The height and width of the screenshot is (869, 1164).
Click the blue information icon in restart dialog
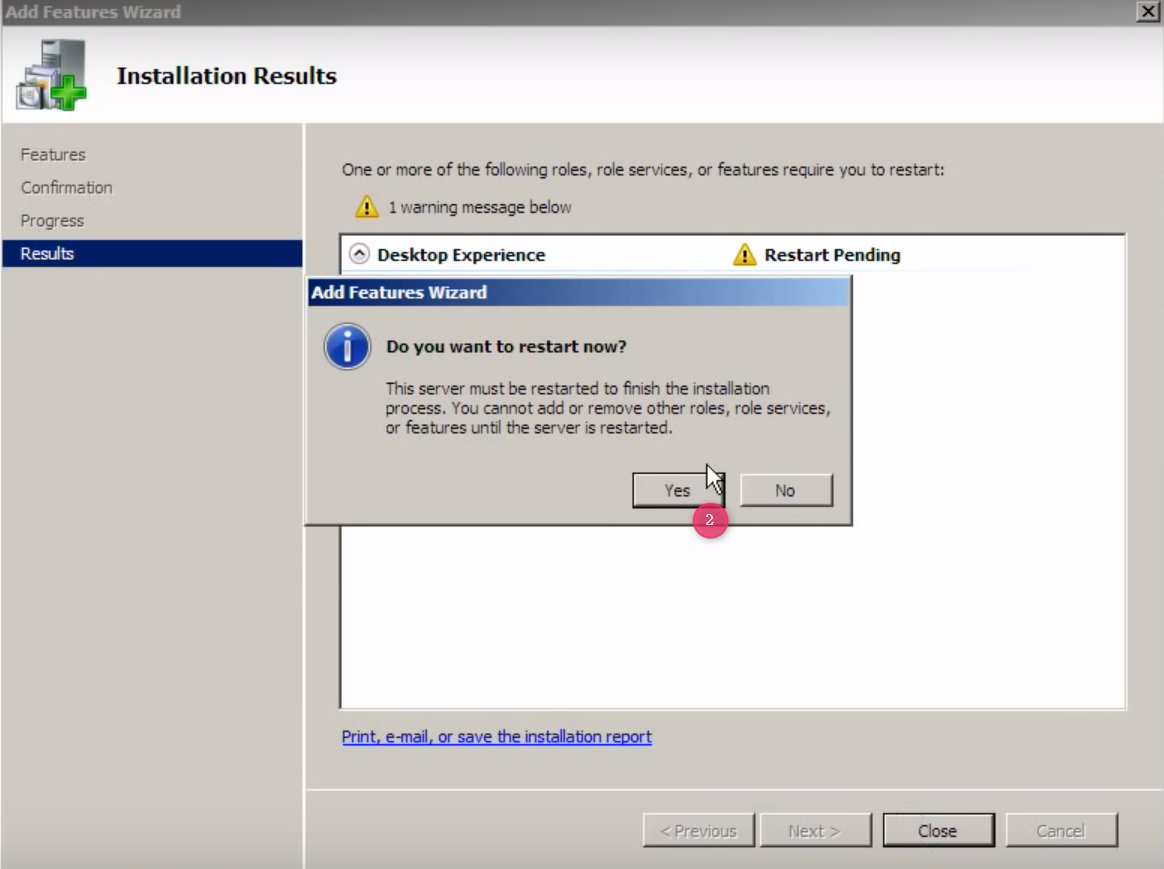pos(347,346)
